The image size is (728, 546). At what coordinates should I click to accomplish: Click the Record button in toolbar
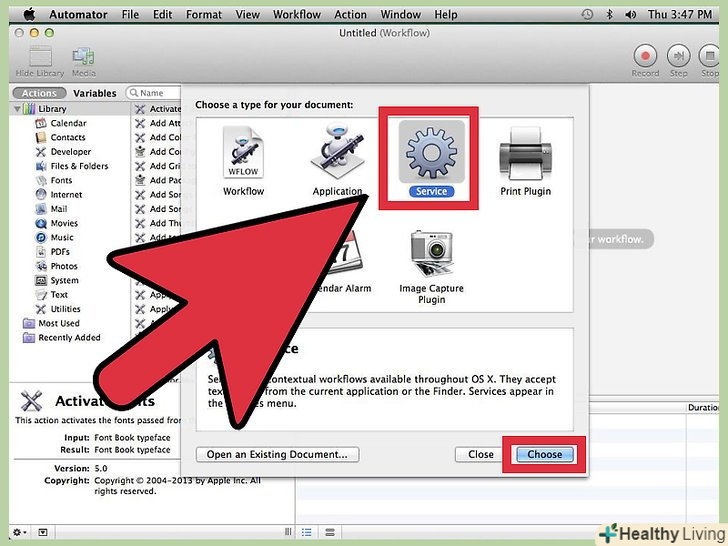(x=645, y=56)
